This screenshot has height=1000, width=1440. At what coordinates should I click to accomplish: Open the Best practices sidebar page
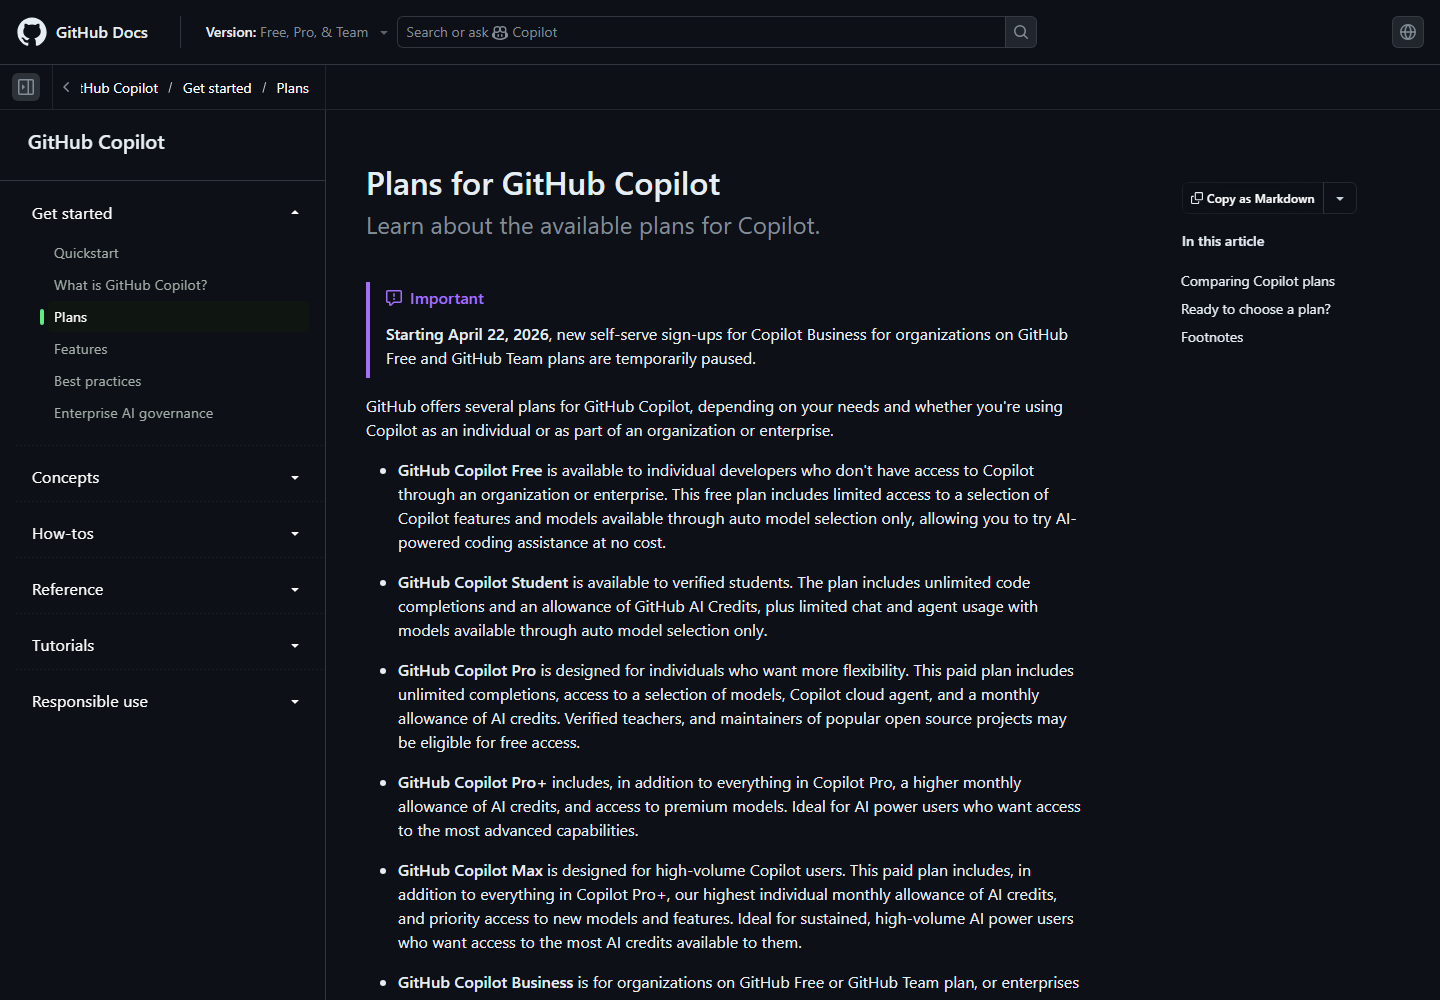[x=98, y=381]
